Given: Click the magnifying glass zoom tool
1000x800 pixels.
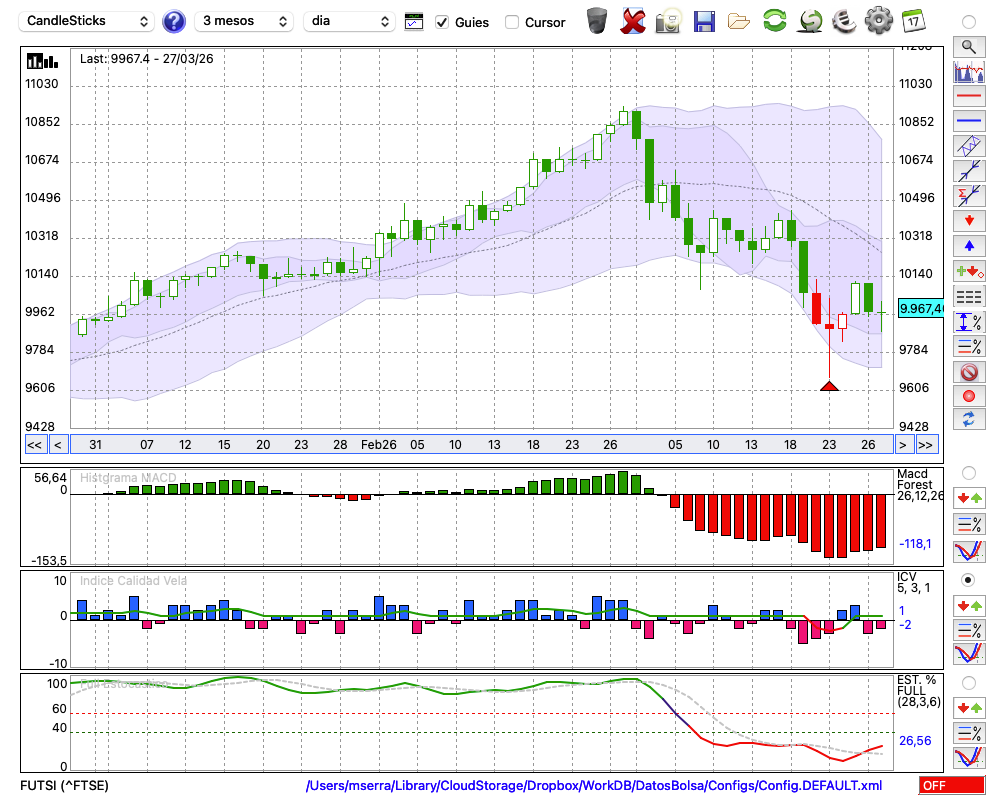Looking at the screenshot, I should click(x=969, y=47).
